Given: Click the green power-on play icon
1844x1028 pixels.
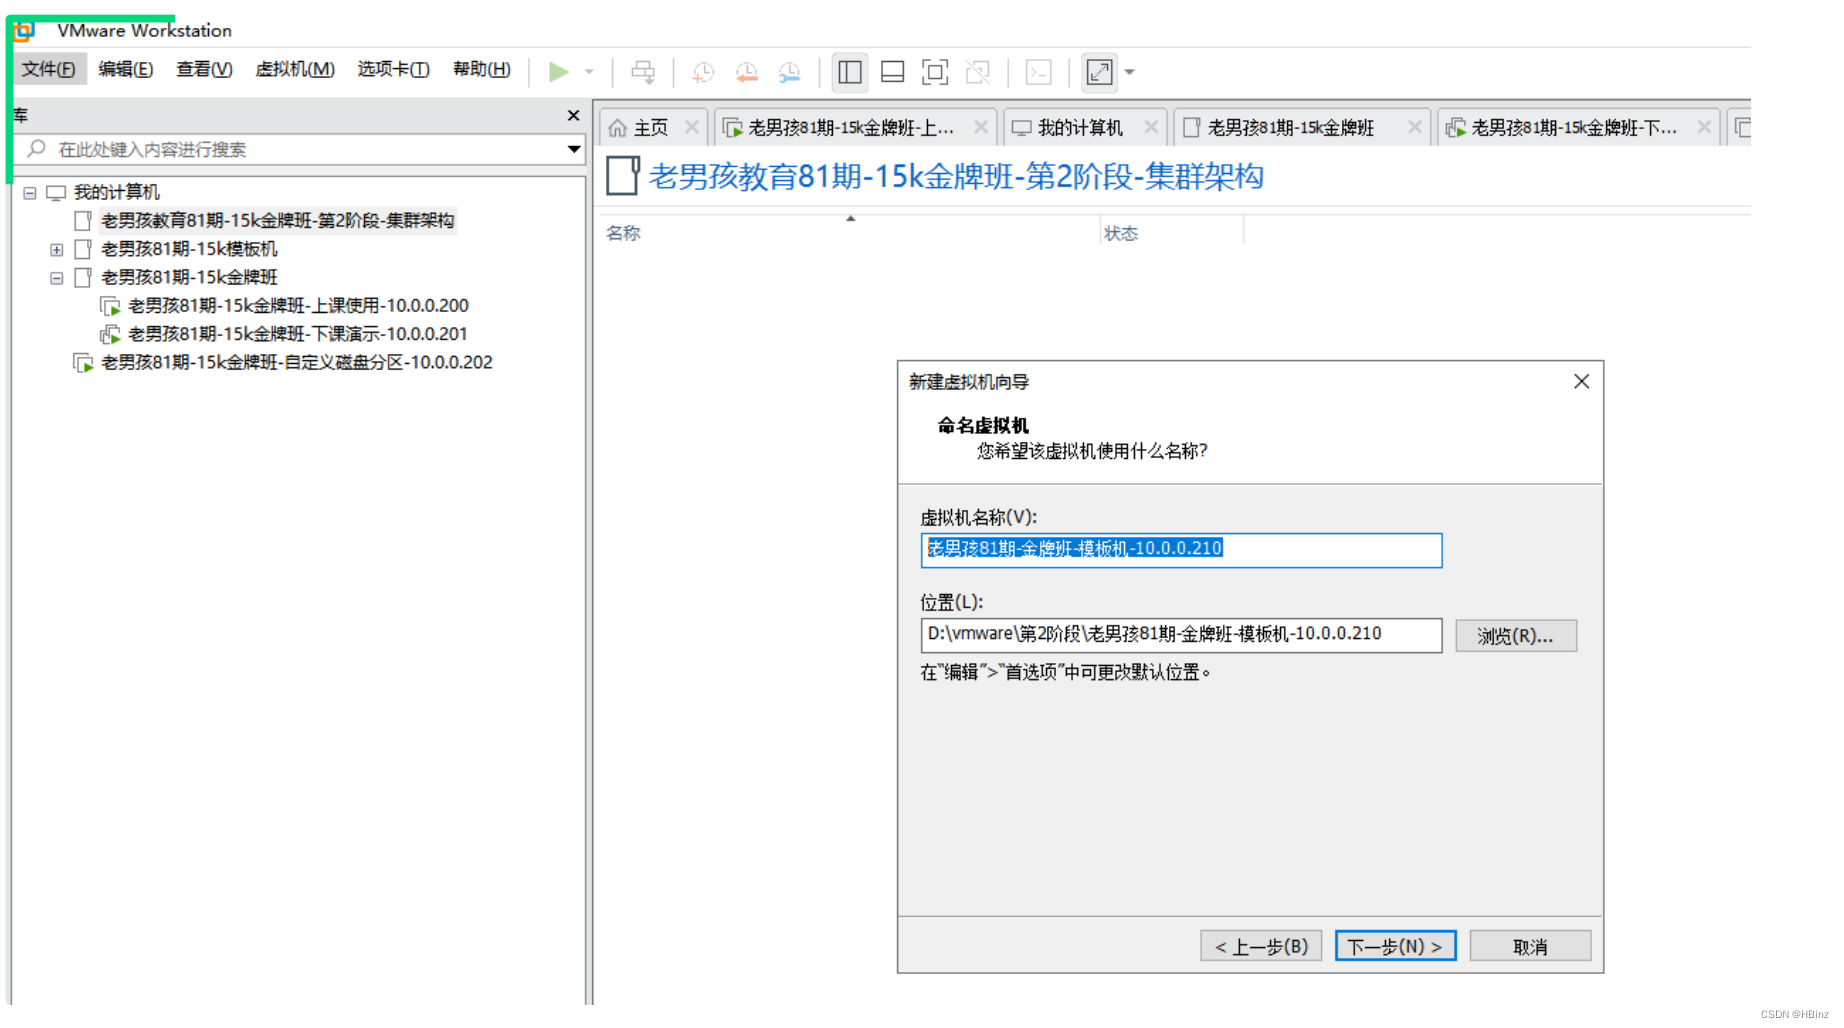Looking at the screenshot, I should [x=558, y=72].
